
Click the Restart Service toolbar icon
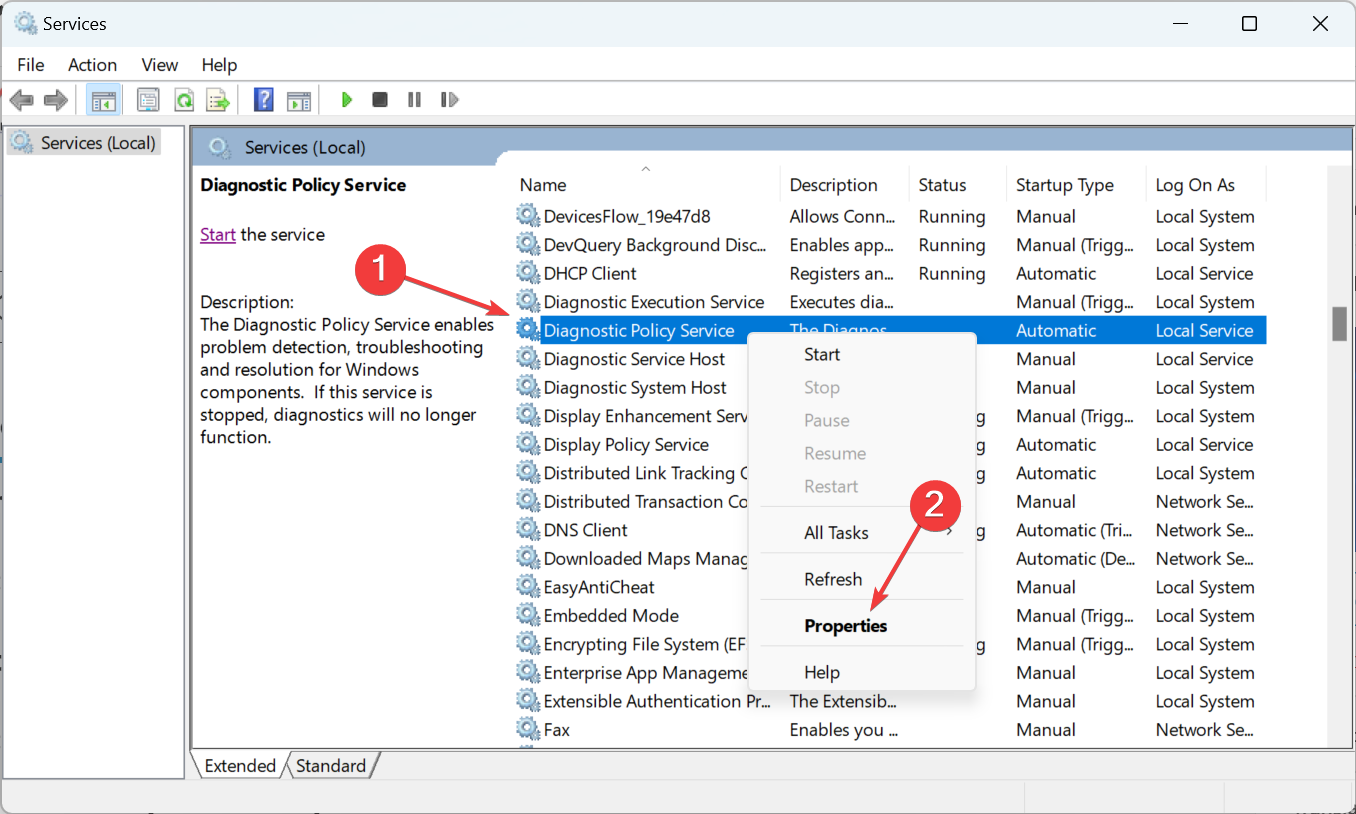click(x=450, y=100)
